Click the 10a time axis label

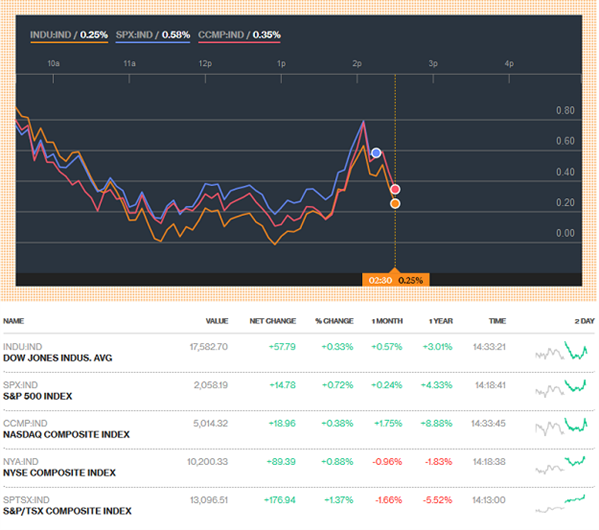click(53, 63)
